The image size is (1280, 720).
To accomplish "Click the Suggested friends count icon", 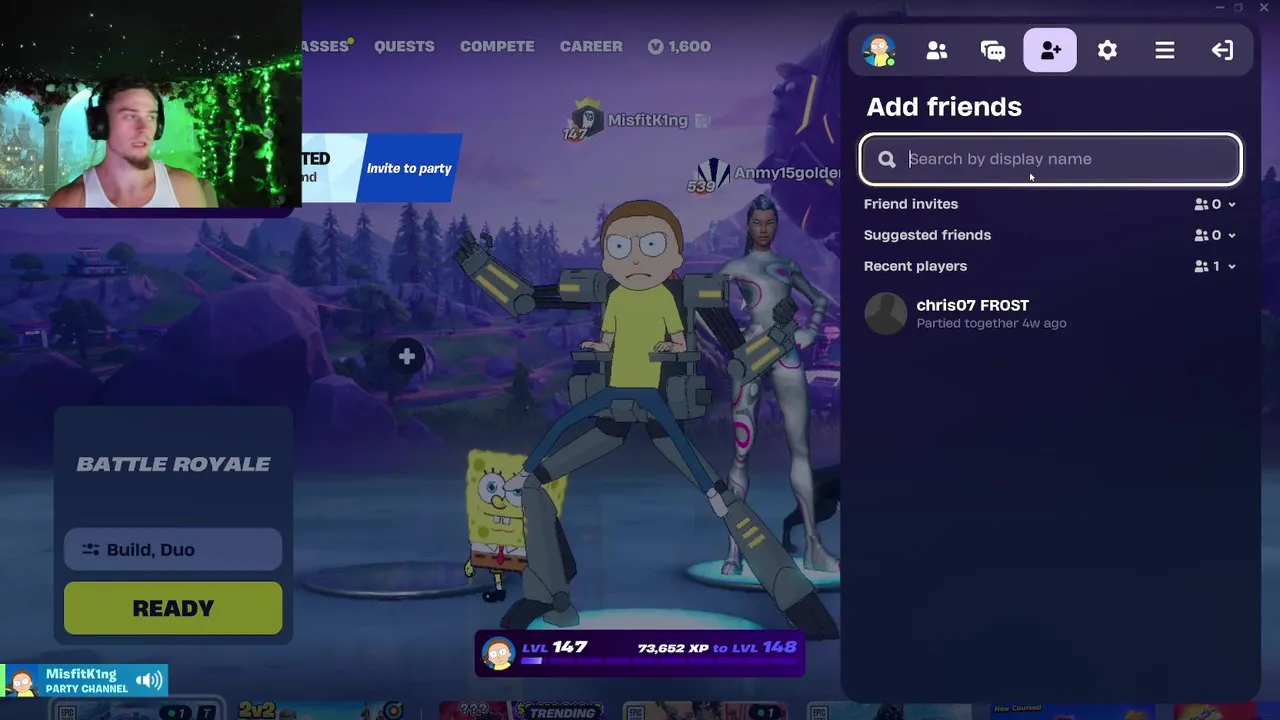I will point(1201,235).
